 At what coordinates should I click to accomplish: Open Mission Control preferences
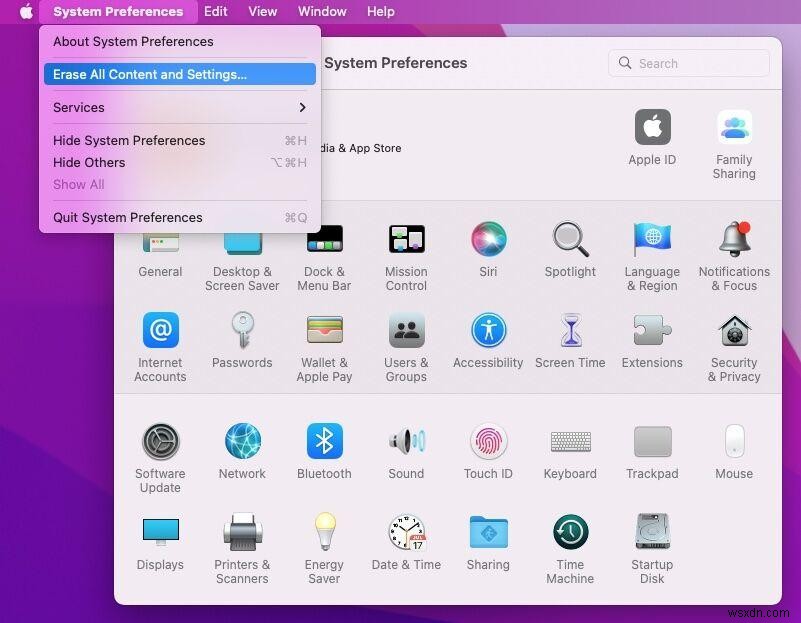pyautogui.click(x=406, y=240)
